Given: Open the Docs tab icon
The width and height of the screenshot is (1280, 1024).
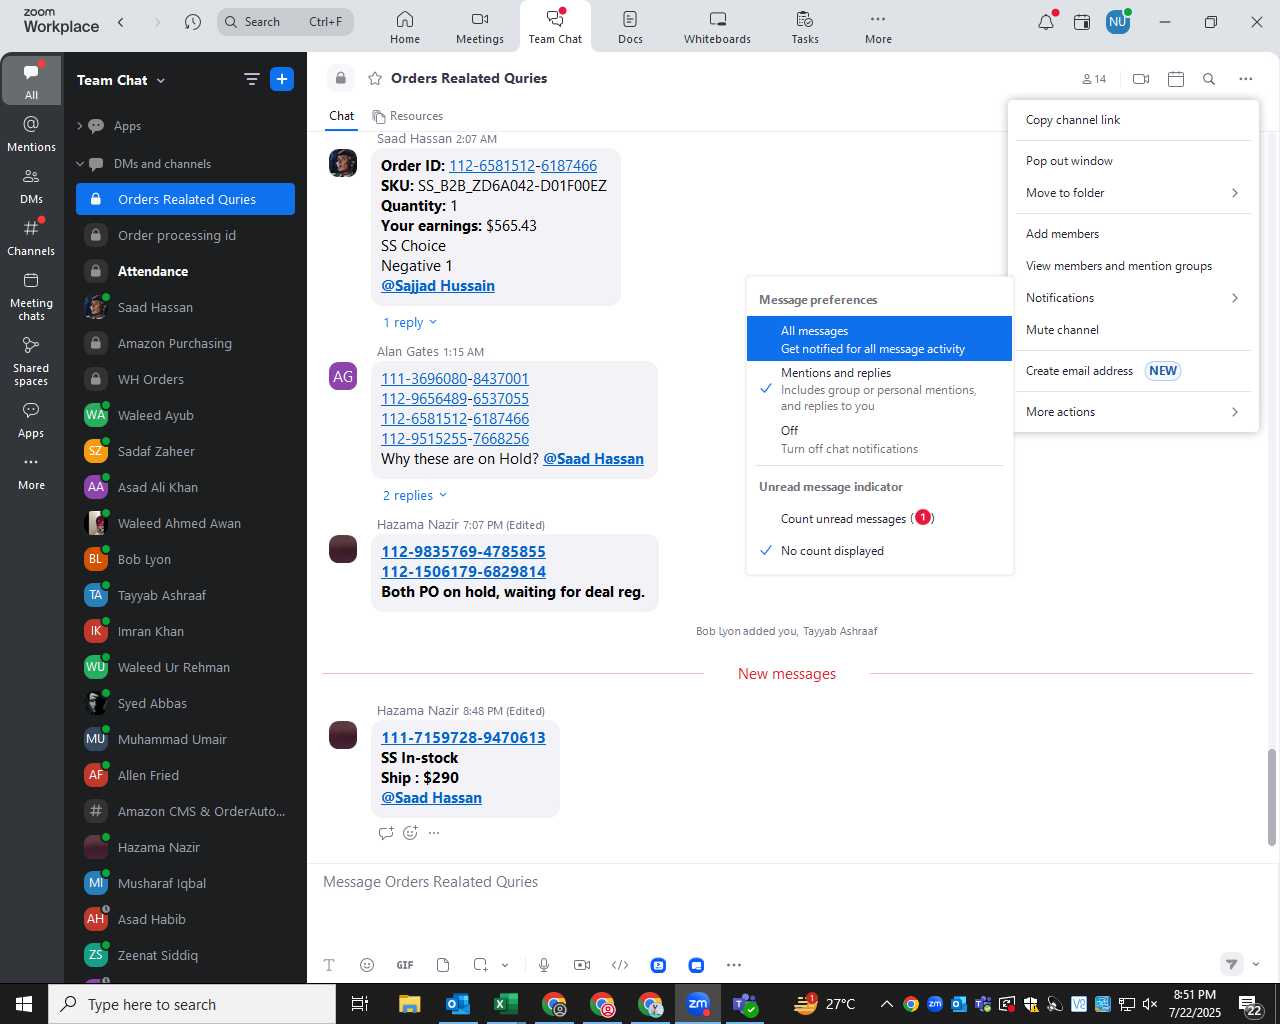Looking at the screenshot, I should click(630, 27).
